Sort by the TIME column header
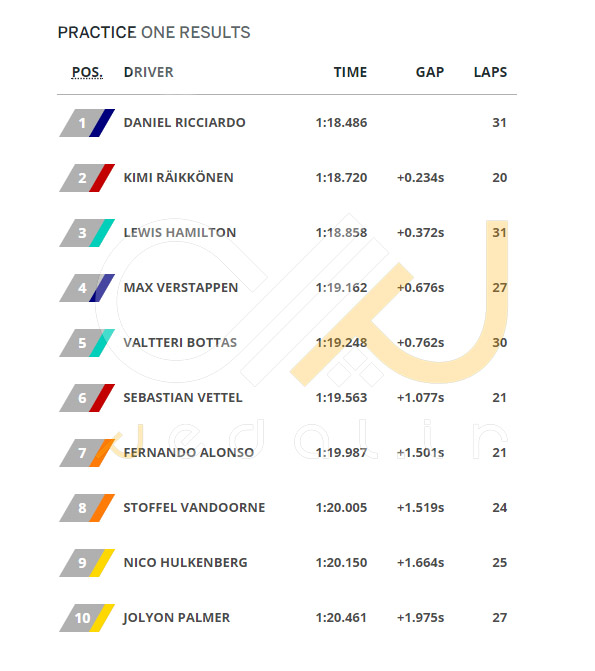 point(350,72)
